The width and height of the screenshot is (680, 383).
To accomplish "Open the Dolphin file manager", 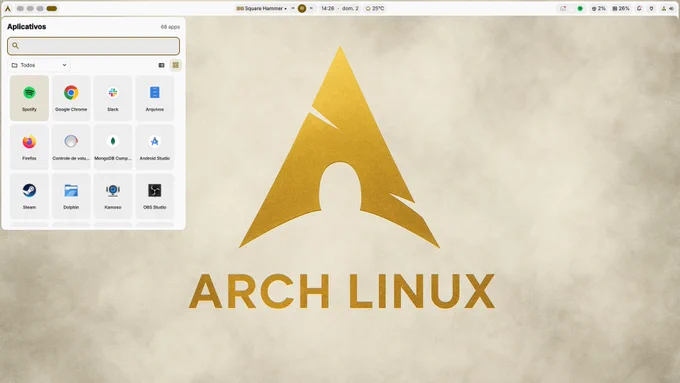I will (x=71, y=196).
